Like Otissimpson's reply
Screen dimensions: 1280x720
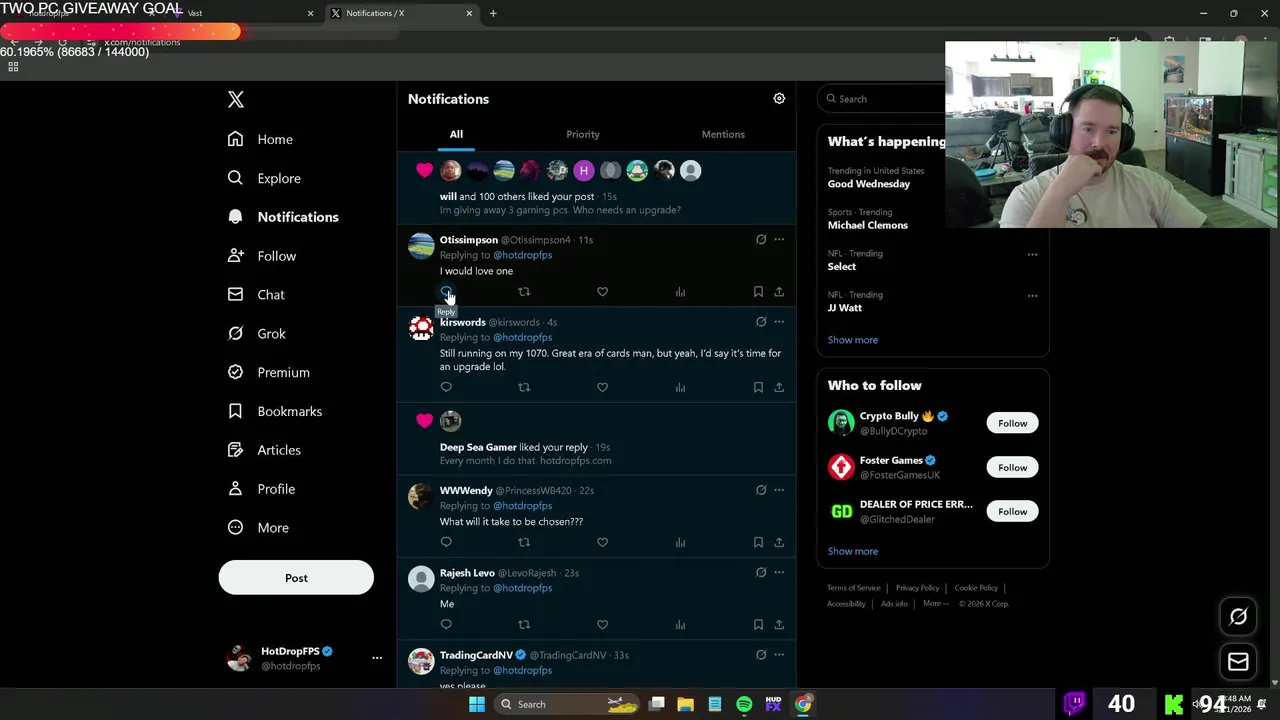[x=602, y=292]
